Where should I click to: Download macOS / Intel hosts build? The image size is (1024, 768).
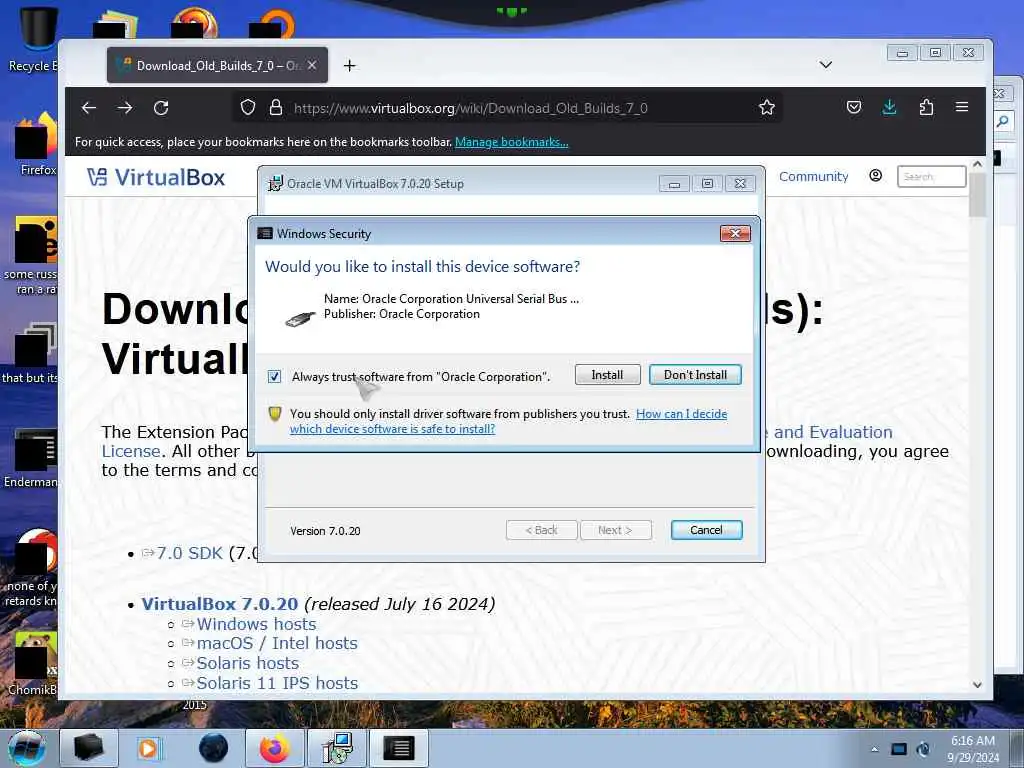tap(277, 643)
